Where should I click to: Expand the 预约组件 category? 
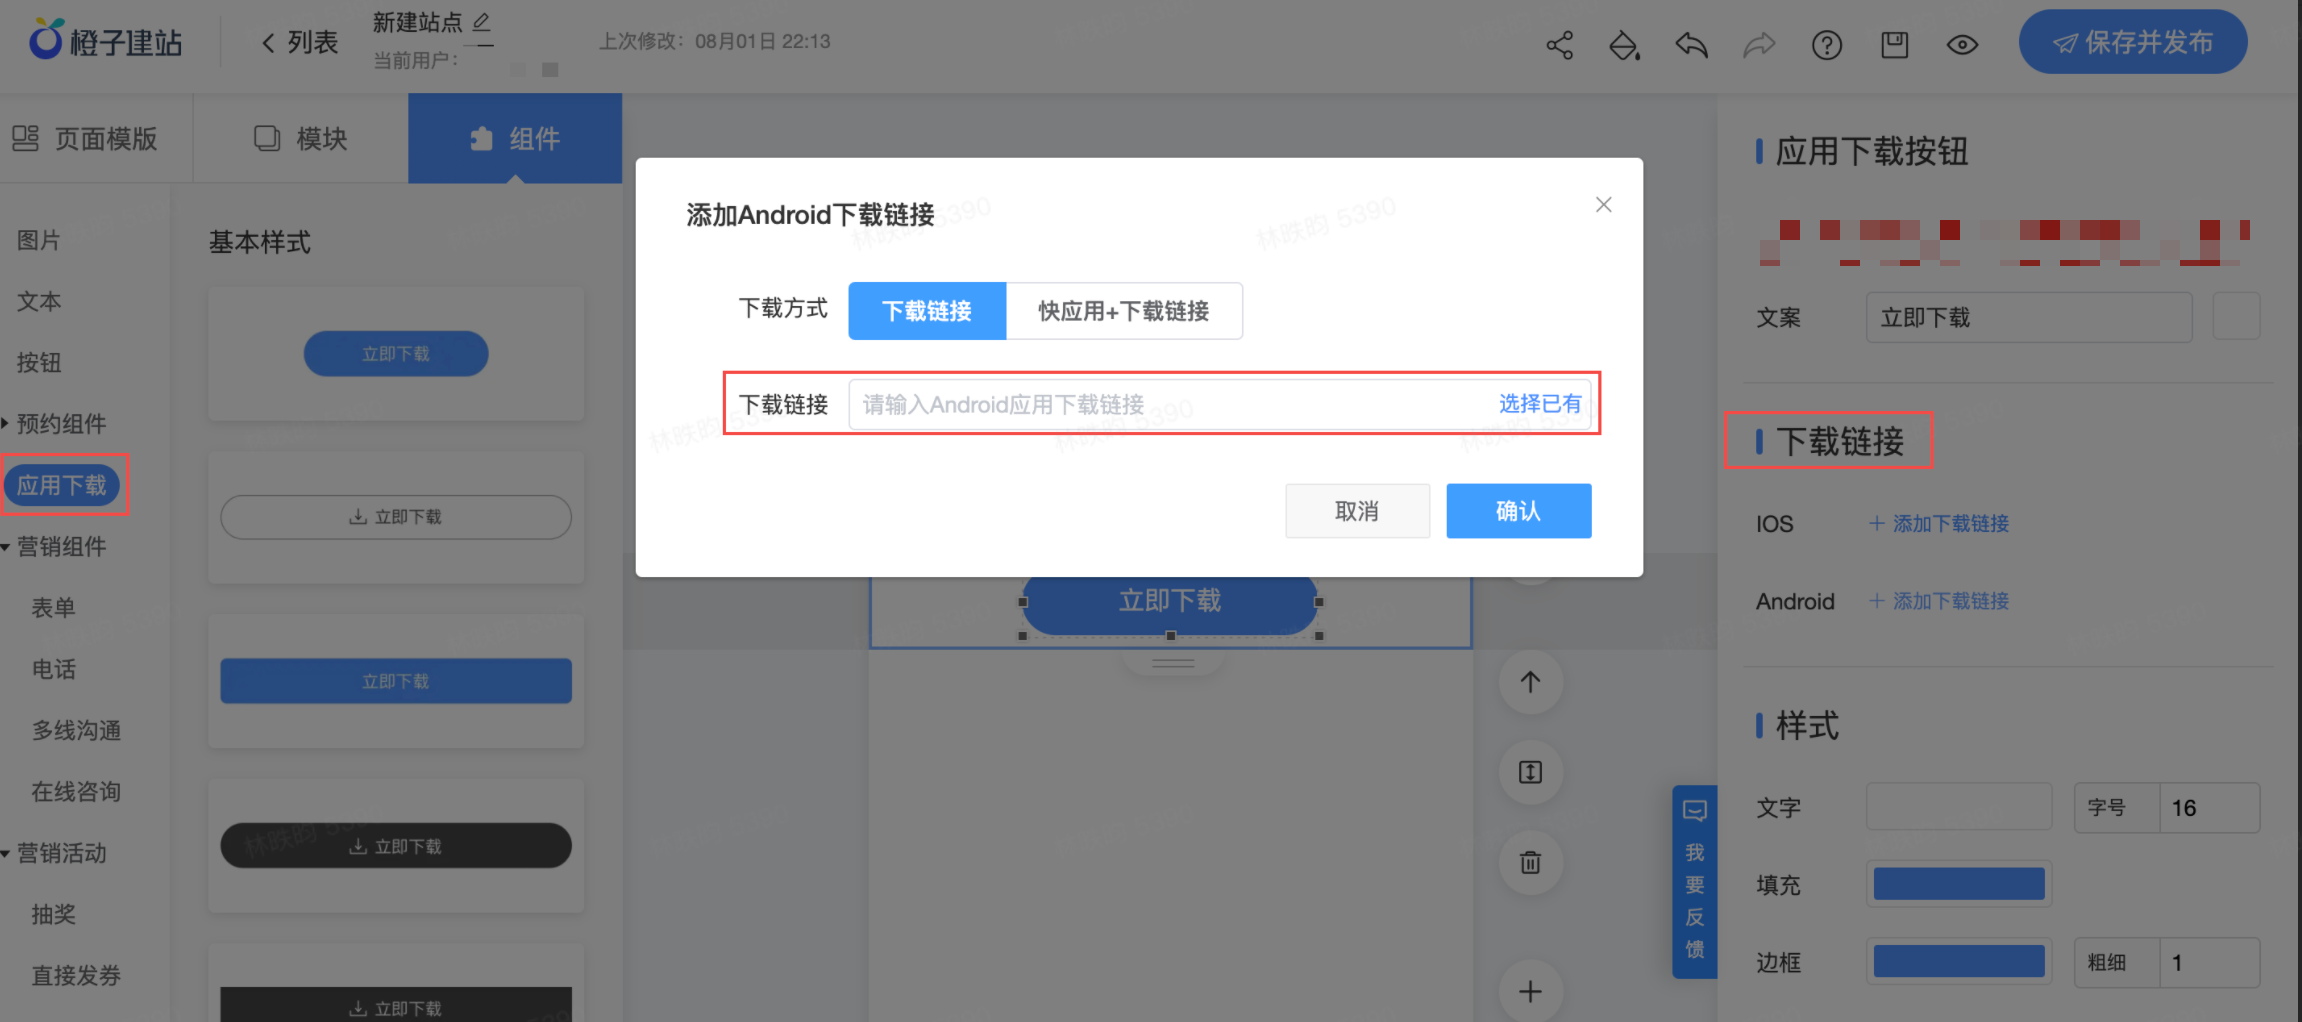[60, 424]
